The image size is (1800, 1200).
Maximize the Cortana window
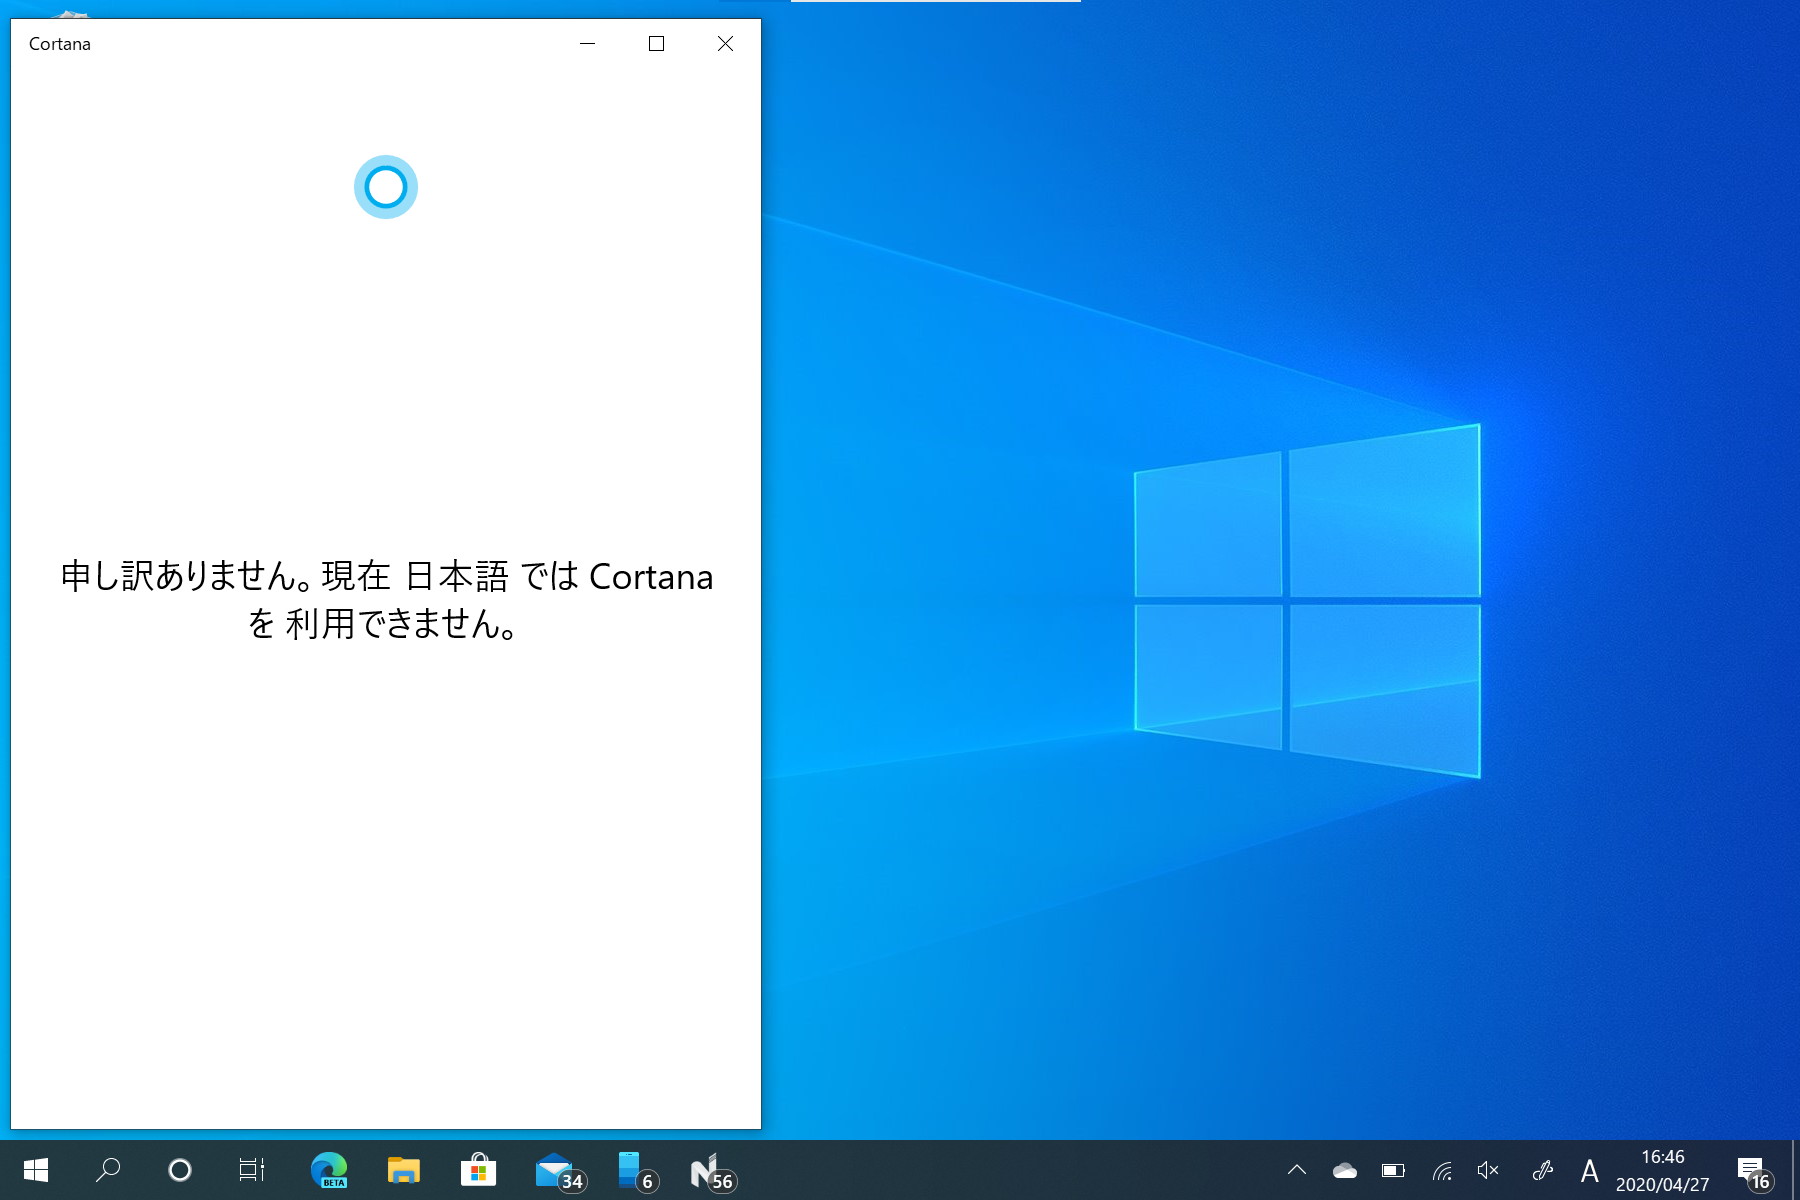[656, 43]
